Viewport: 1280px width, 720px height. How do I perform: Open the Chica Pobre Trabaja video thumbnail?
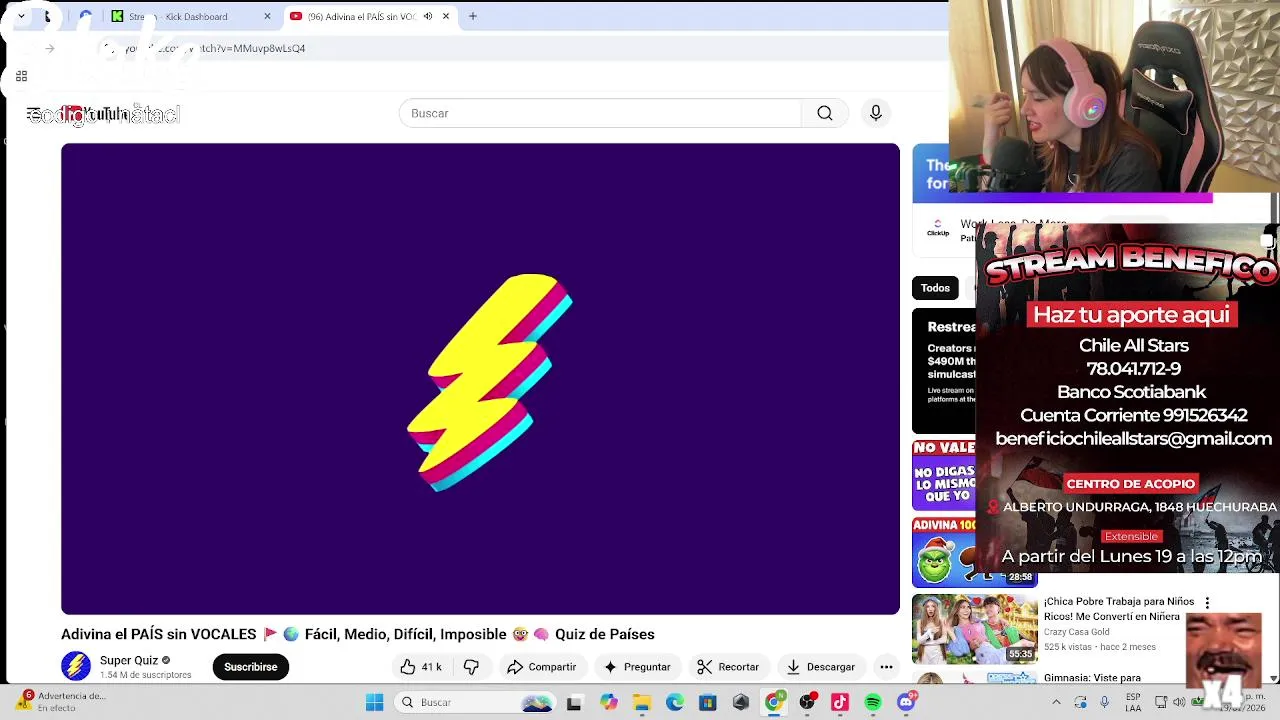(x=975, y=629)
